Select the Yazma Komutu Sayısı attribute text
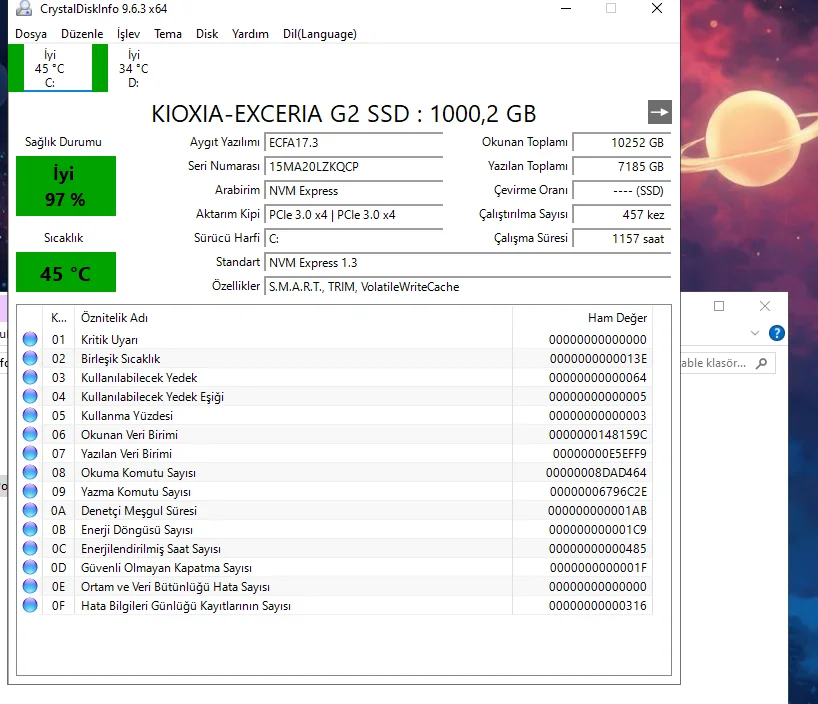The width and height of the screenshot is (818, 704). pos(136,492)
